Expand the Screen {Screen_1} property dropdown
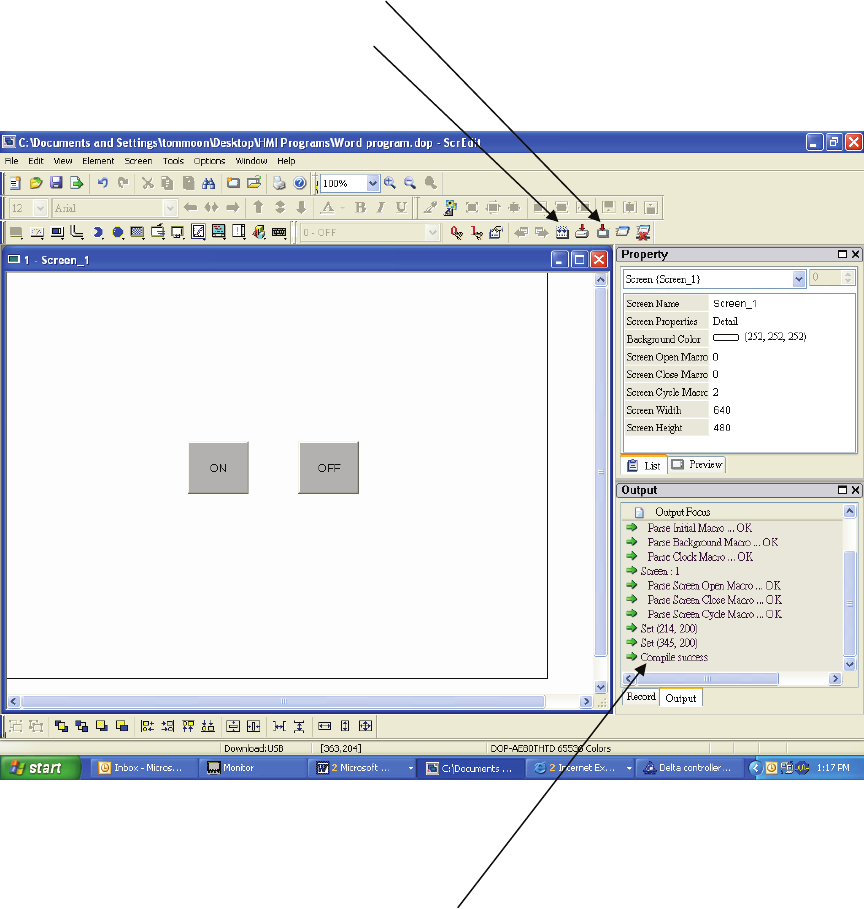The width and height of the screenshot is (864, 909). pyautogui.click(x=798, y=279)
